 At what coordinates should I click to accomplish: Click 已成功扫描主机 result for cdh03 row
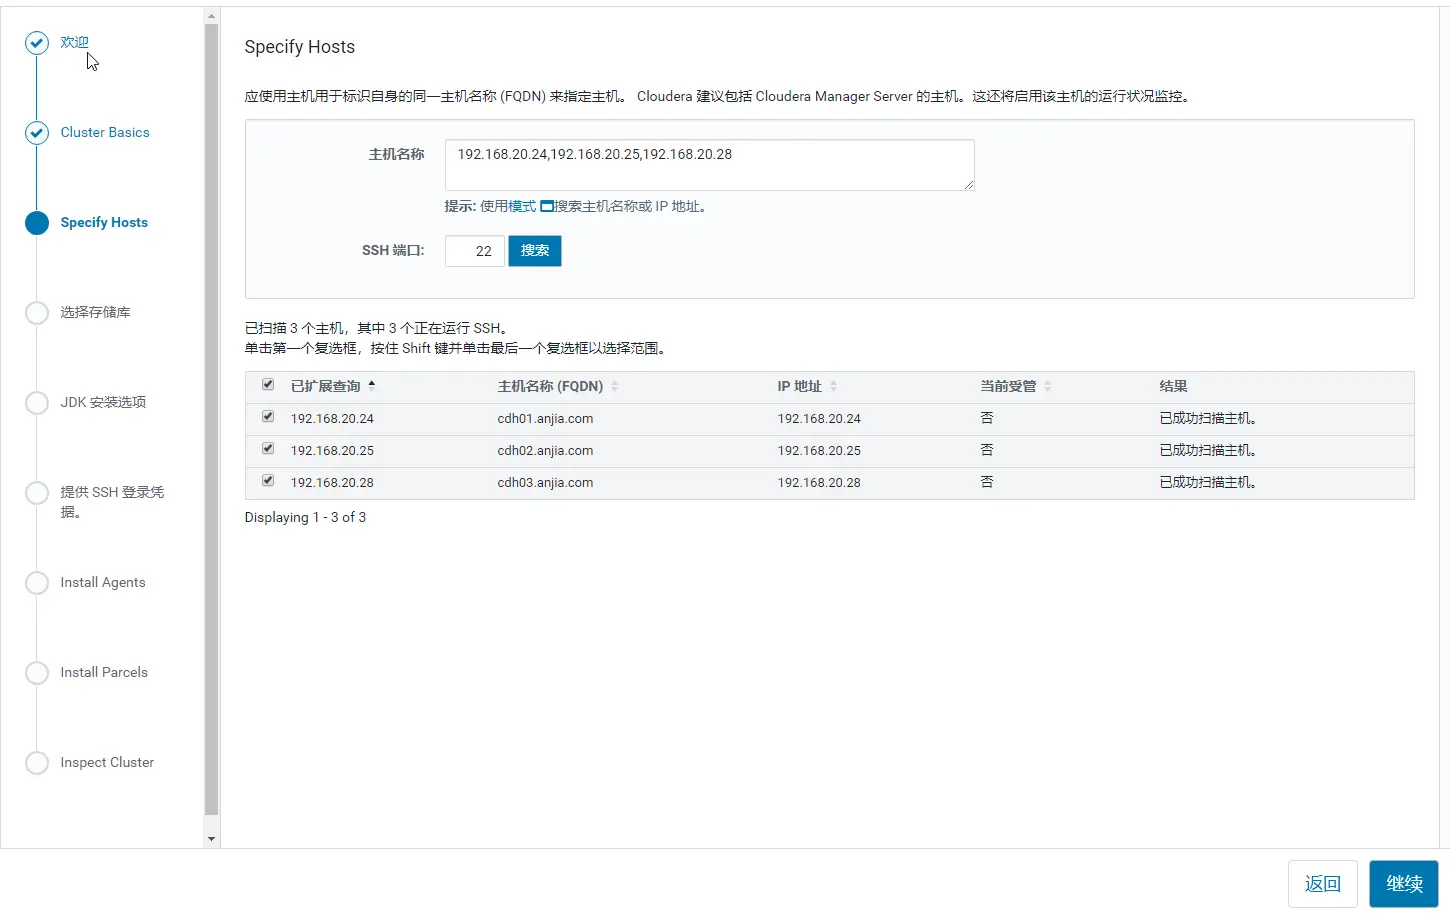tap(1208, 483)
